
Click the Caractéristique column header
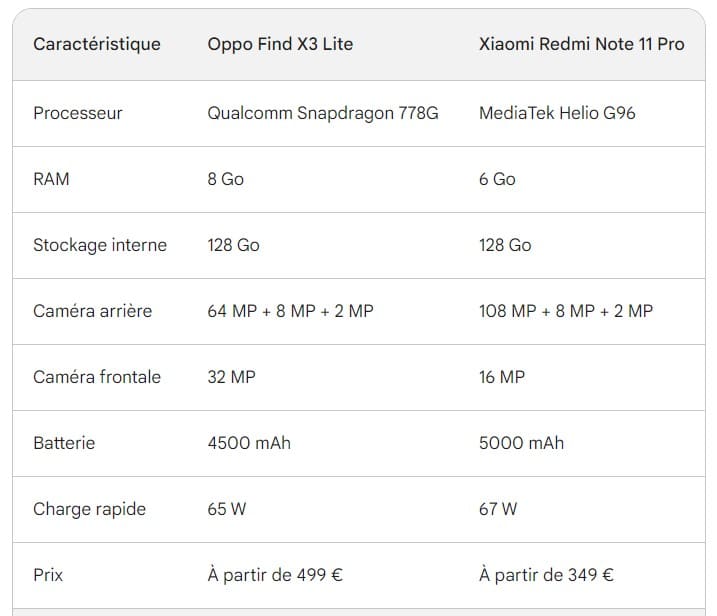97,44
